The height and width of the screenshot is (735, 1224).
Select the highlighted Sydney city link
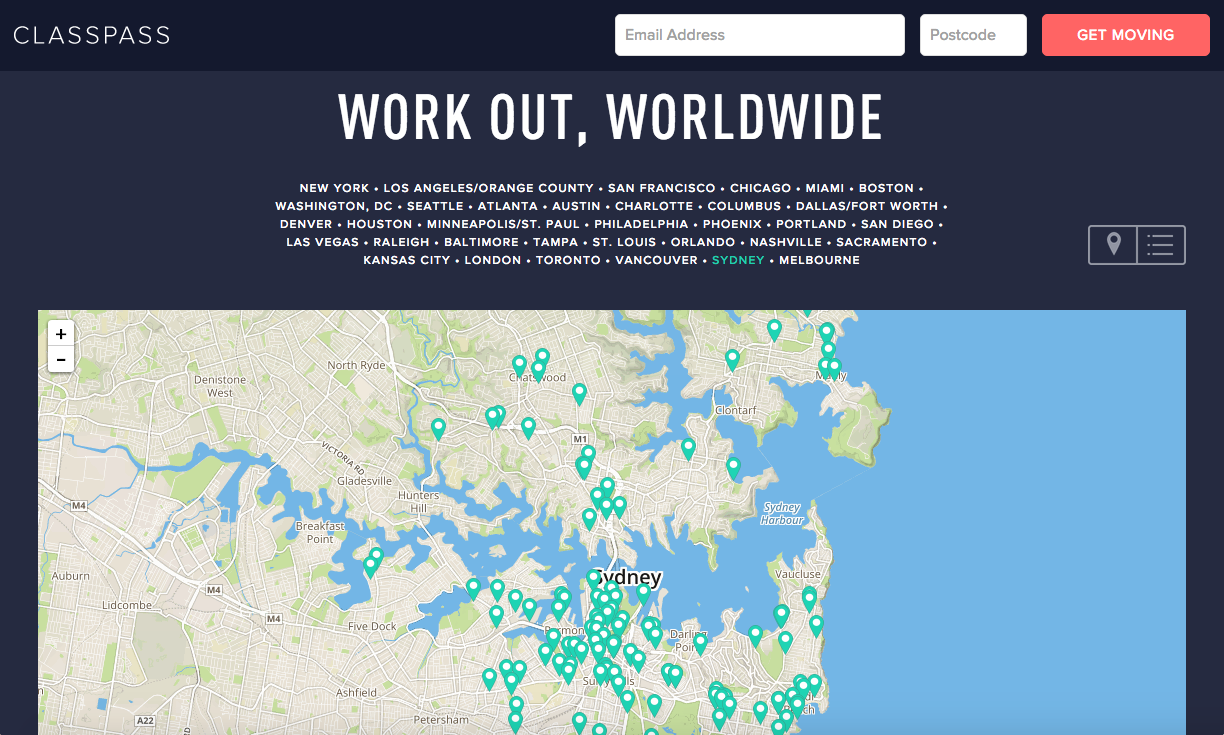(x=738, y=260)
